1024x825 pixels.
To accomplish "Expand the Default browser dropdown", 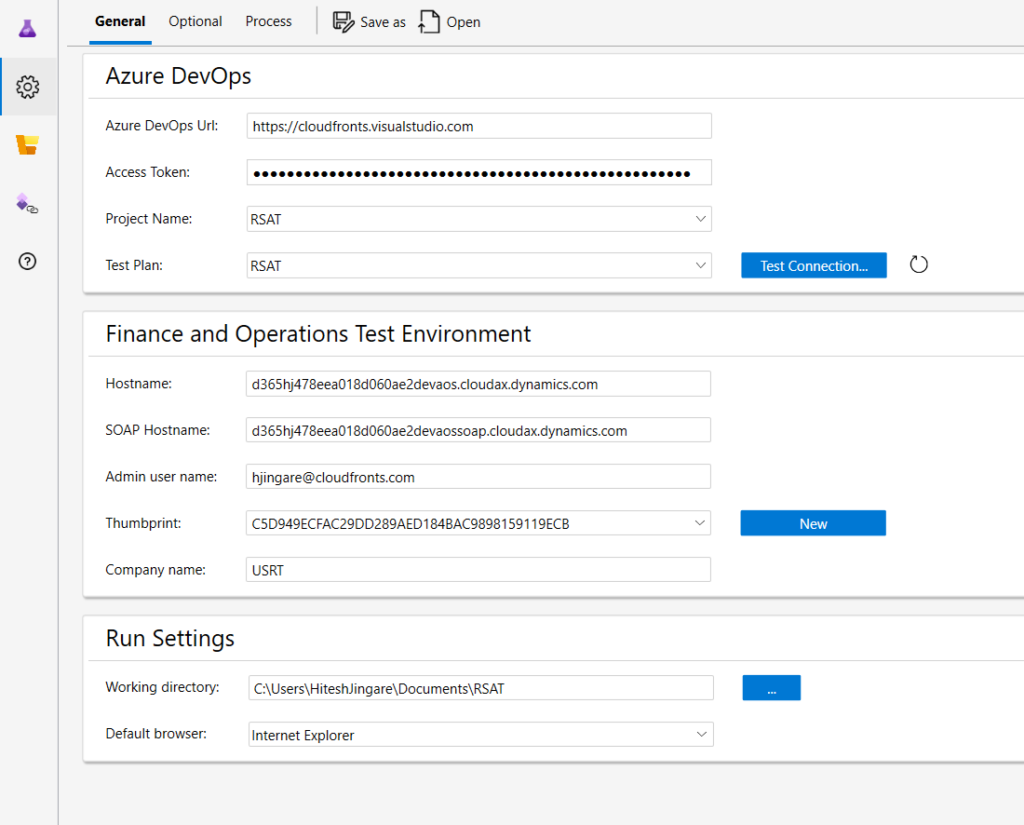I will pyautogui.click(x=701, y=734).
